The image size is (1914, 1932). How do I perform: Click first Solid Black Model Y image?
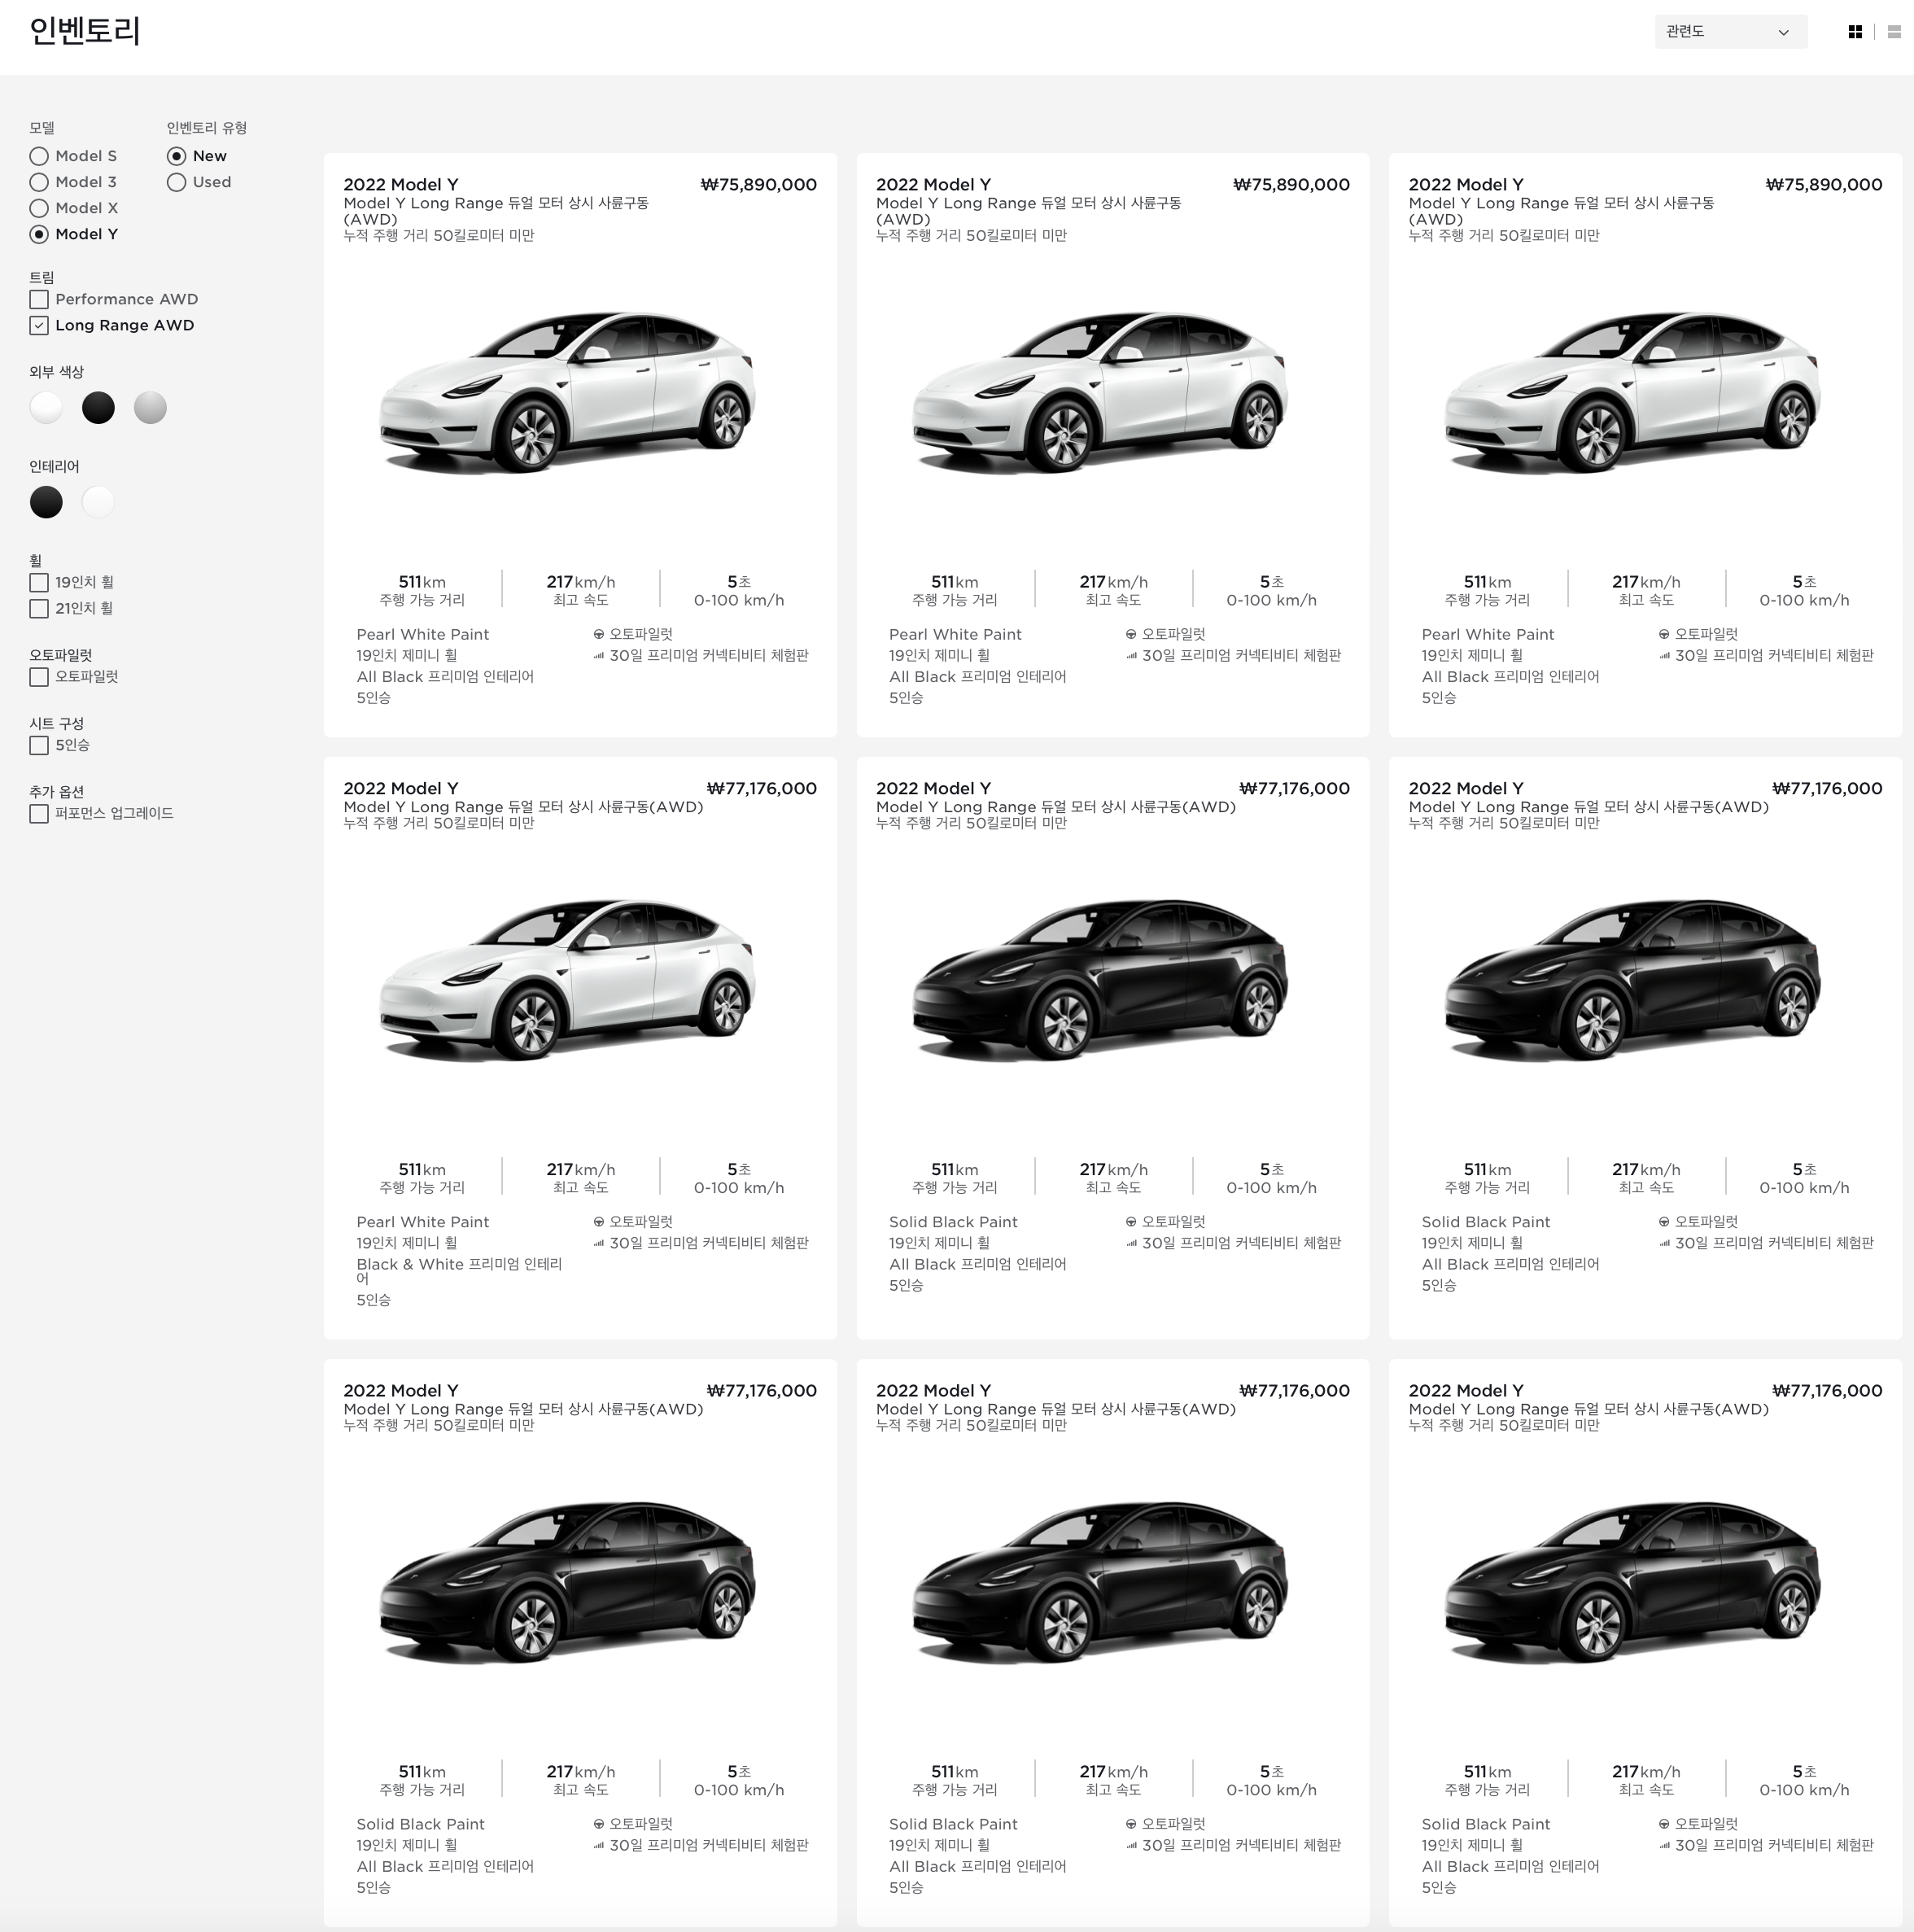1100,980
